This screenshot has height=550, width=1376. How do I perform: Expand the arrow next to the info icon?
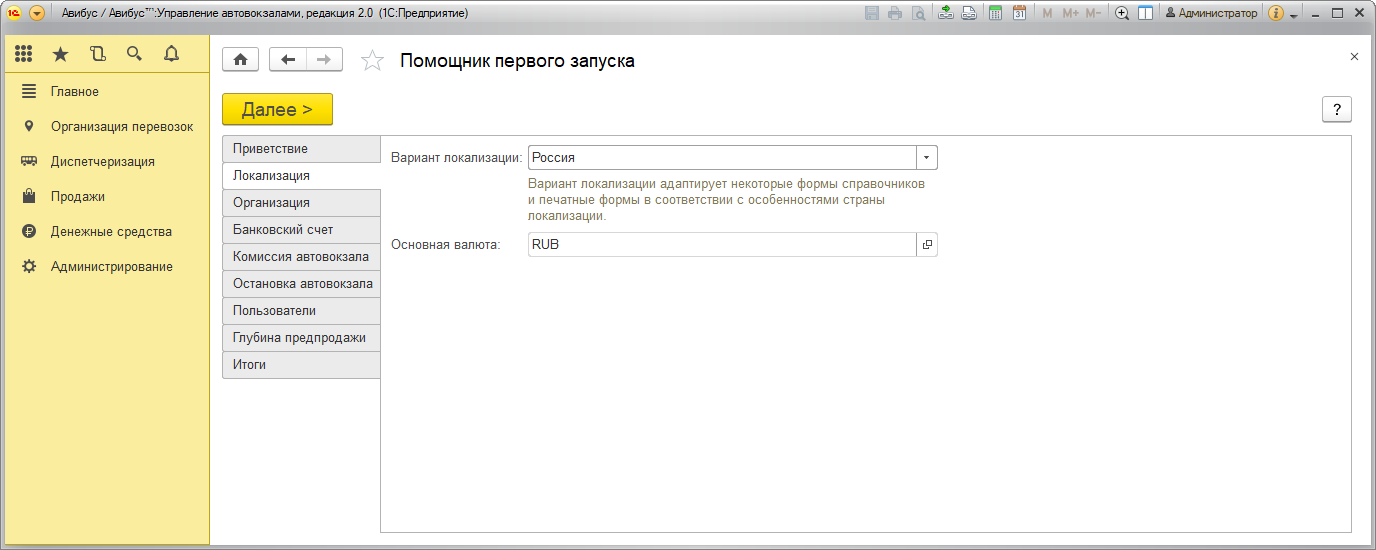(x=1293, y=15)
